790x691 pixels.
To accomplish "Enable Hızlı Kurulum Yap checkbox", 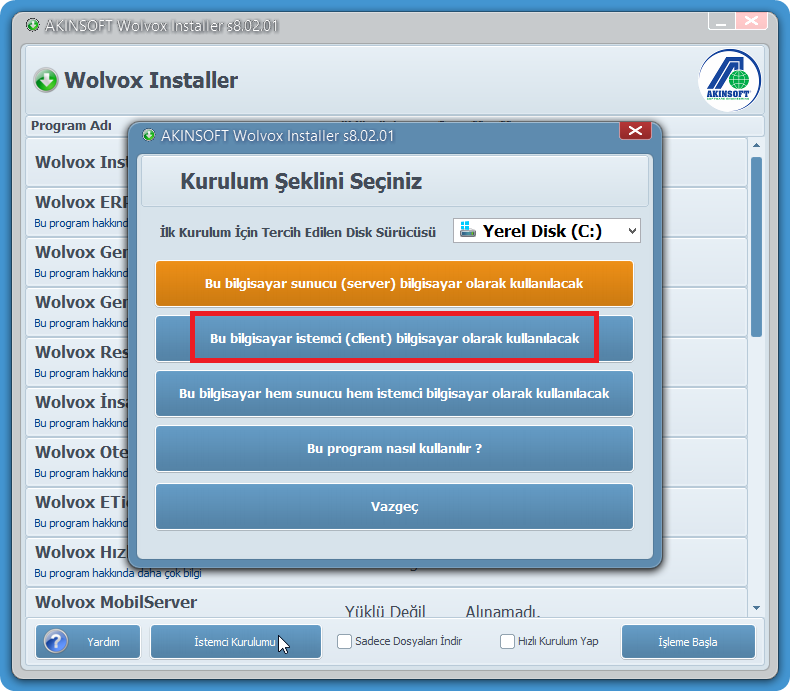I will pos(507,641).
